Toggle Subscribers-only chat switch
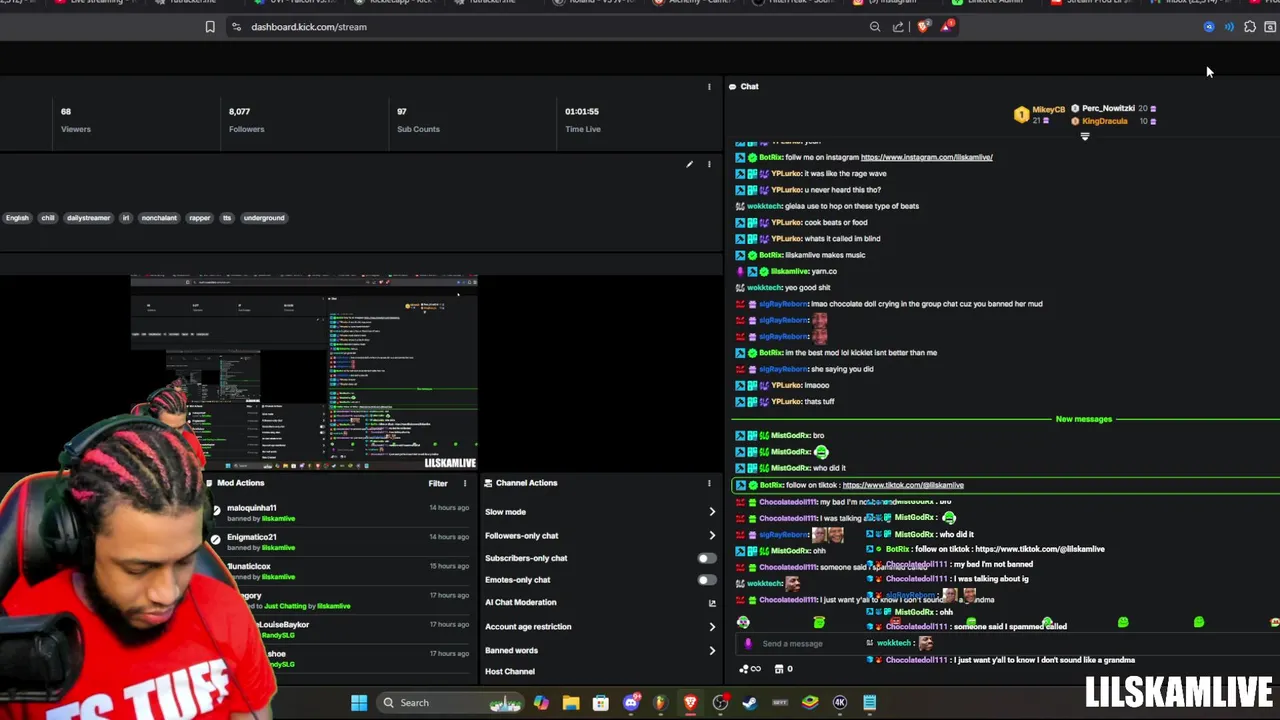The image size is (1280, 720). coord(706,559)
